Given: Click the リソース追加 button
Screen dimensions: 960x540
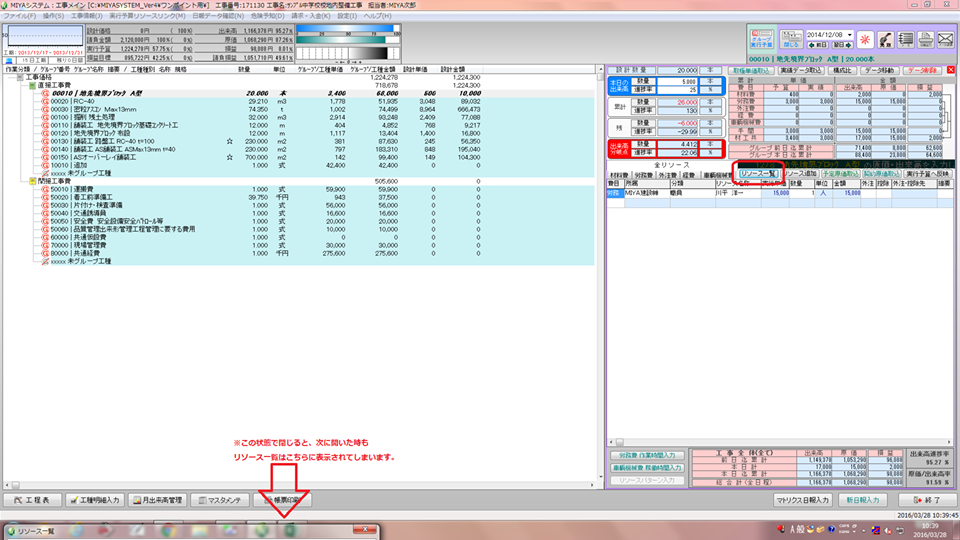Looking at the screenshot, I should tap(800, 174).
